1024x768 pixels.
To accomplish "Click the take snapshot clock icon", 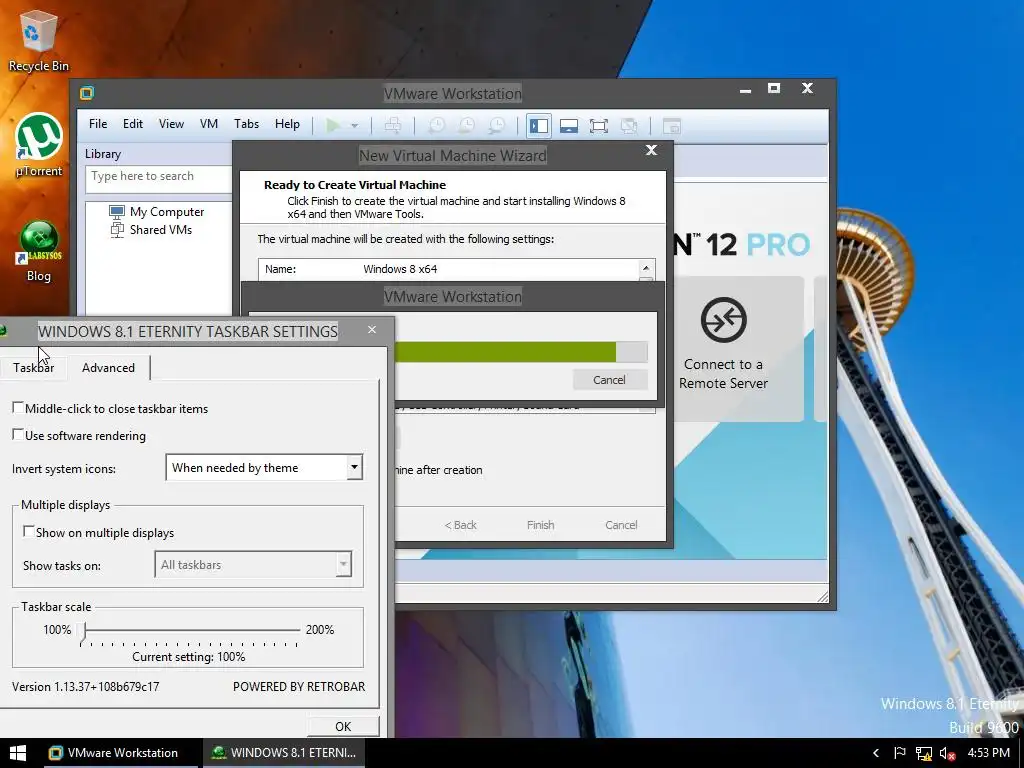I will click(x=436, y=125).
